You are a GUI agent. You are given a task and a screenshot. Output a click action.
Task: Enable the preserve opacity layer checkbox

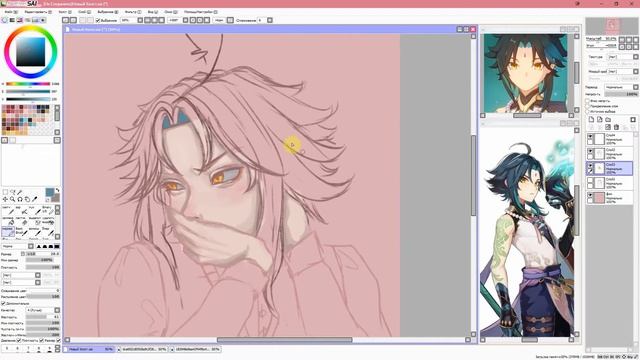pos(588,100)
